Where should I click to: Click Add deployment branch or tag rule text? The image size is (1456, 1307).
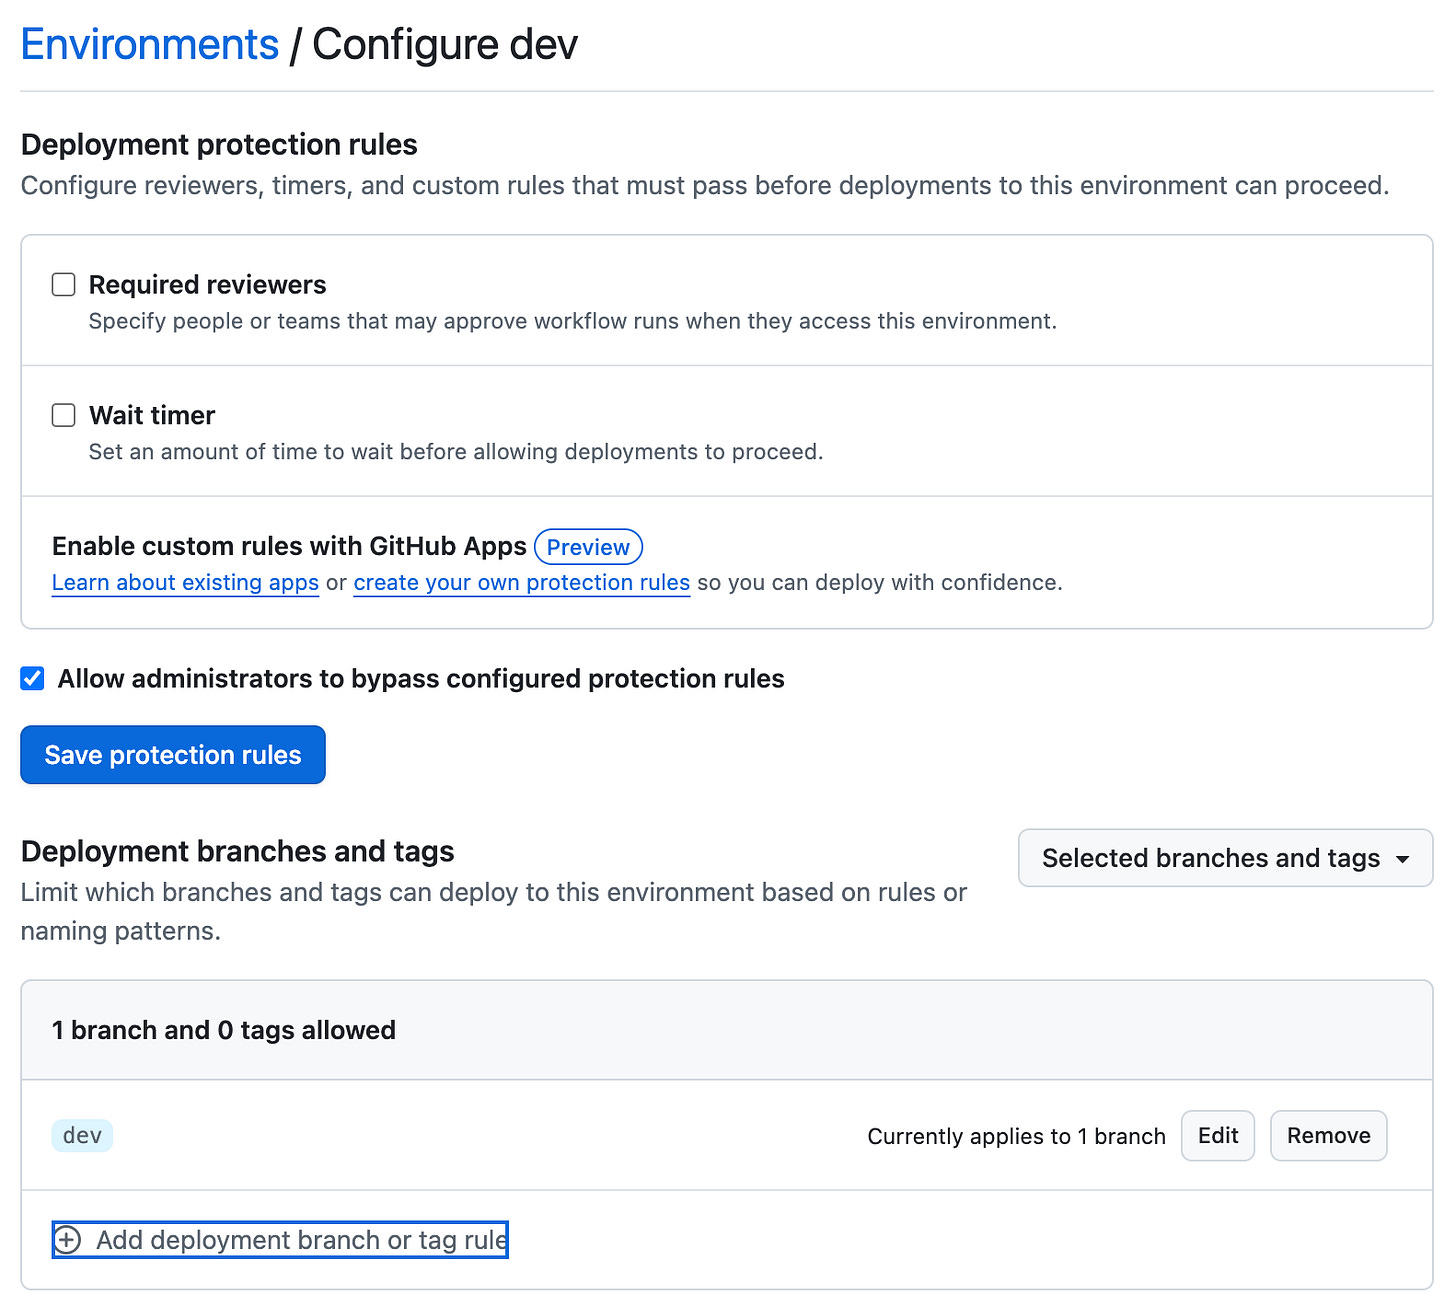pyautogui.click(x=301, y=1240)
